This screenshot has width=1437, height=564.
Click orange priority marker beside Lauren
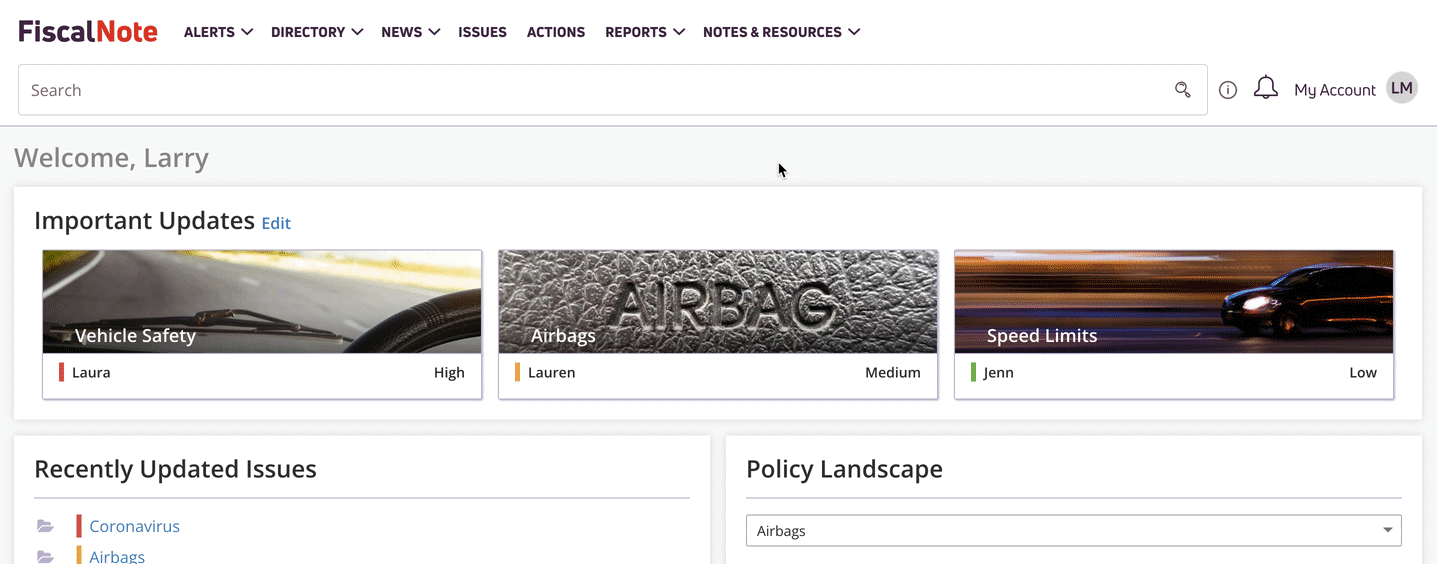click(517, 372)
